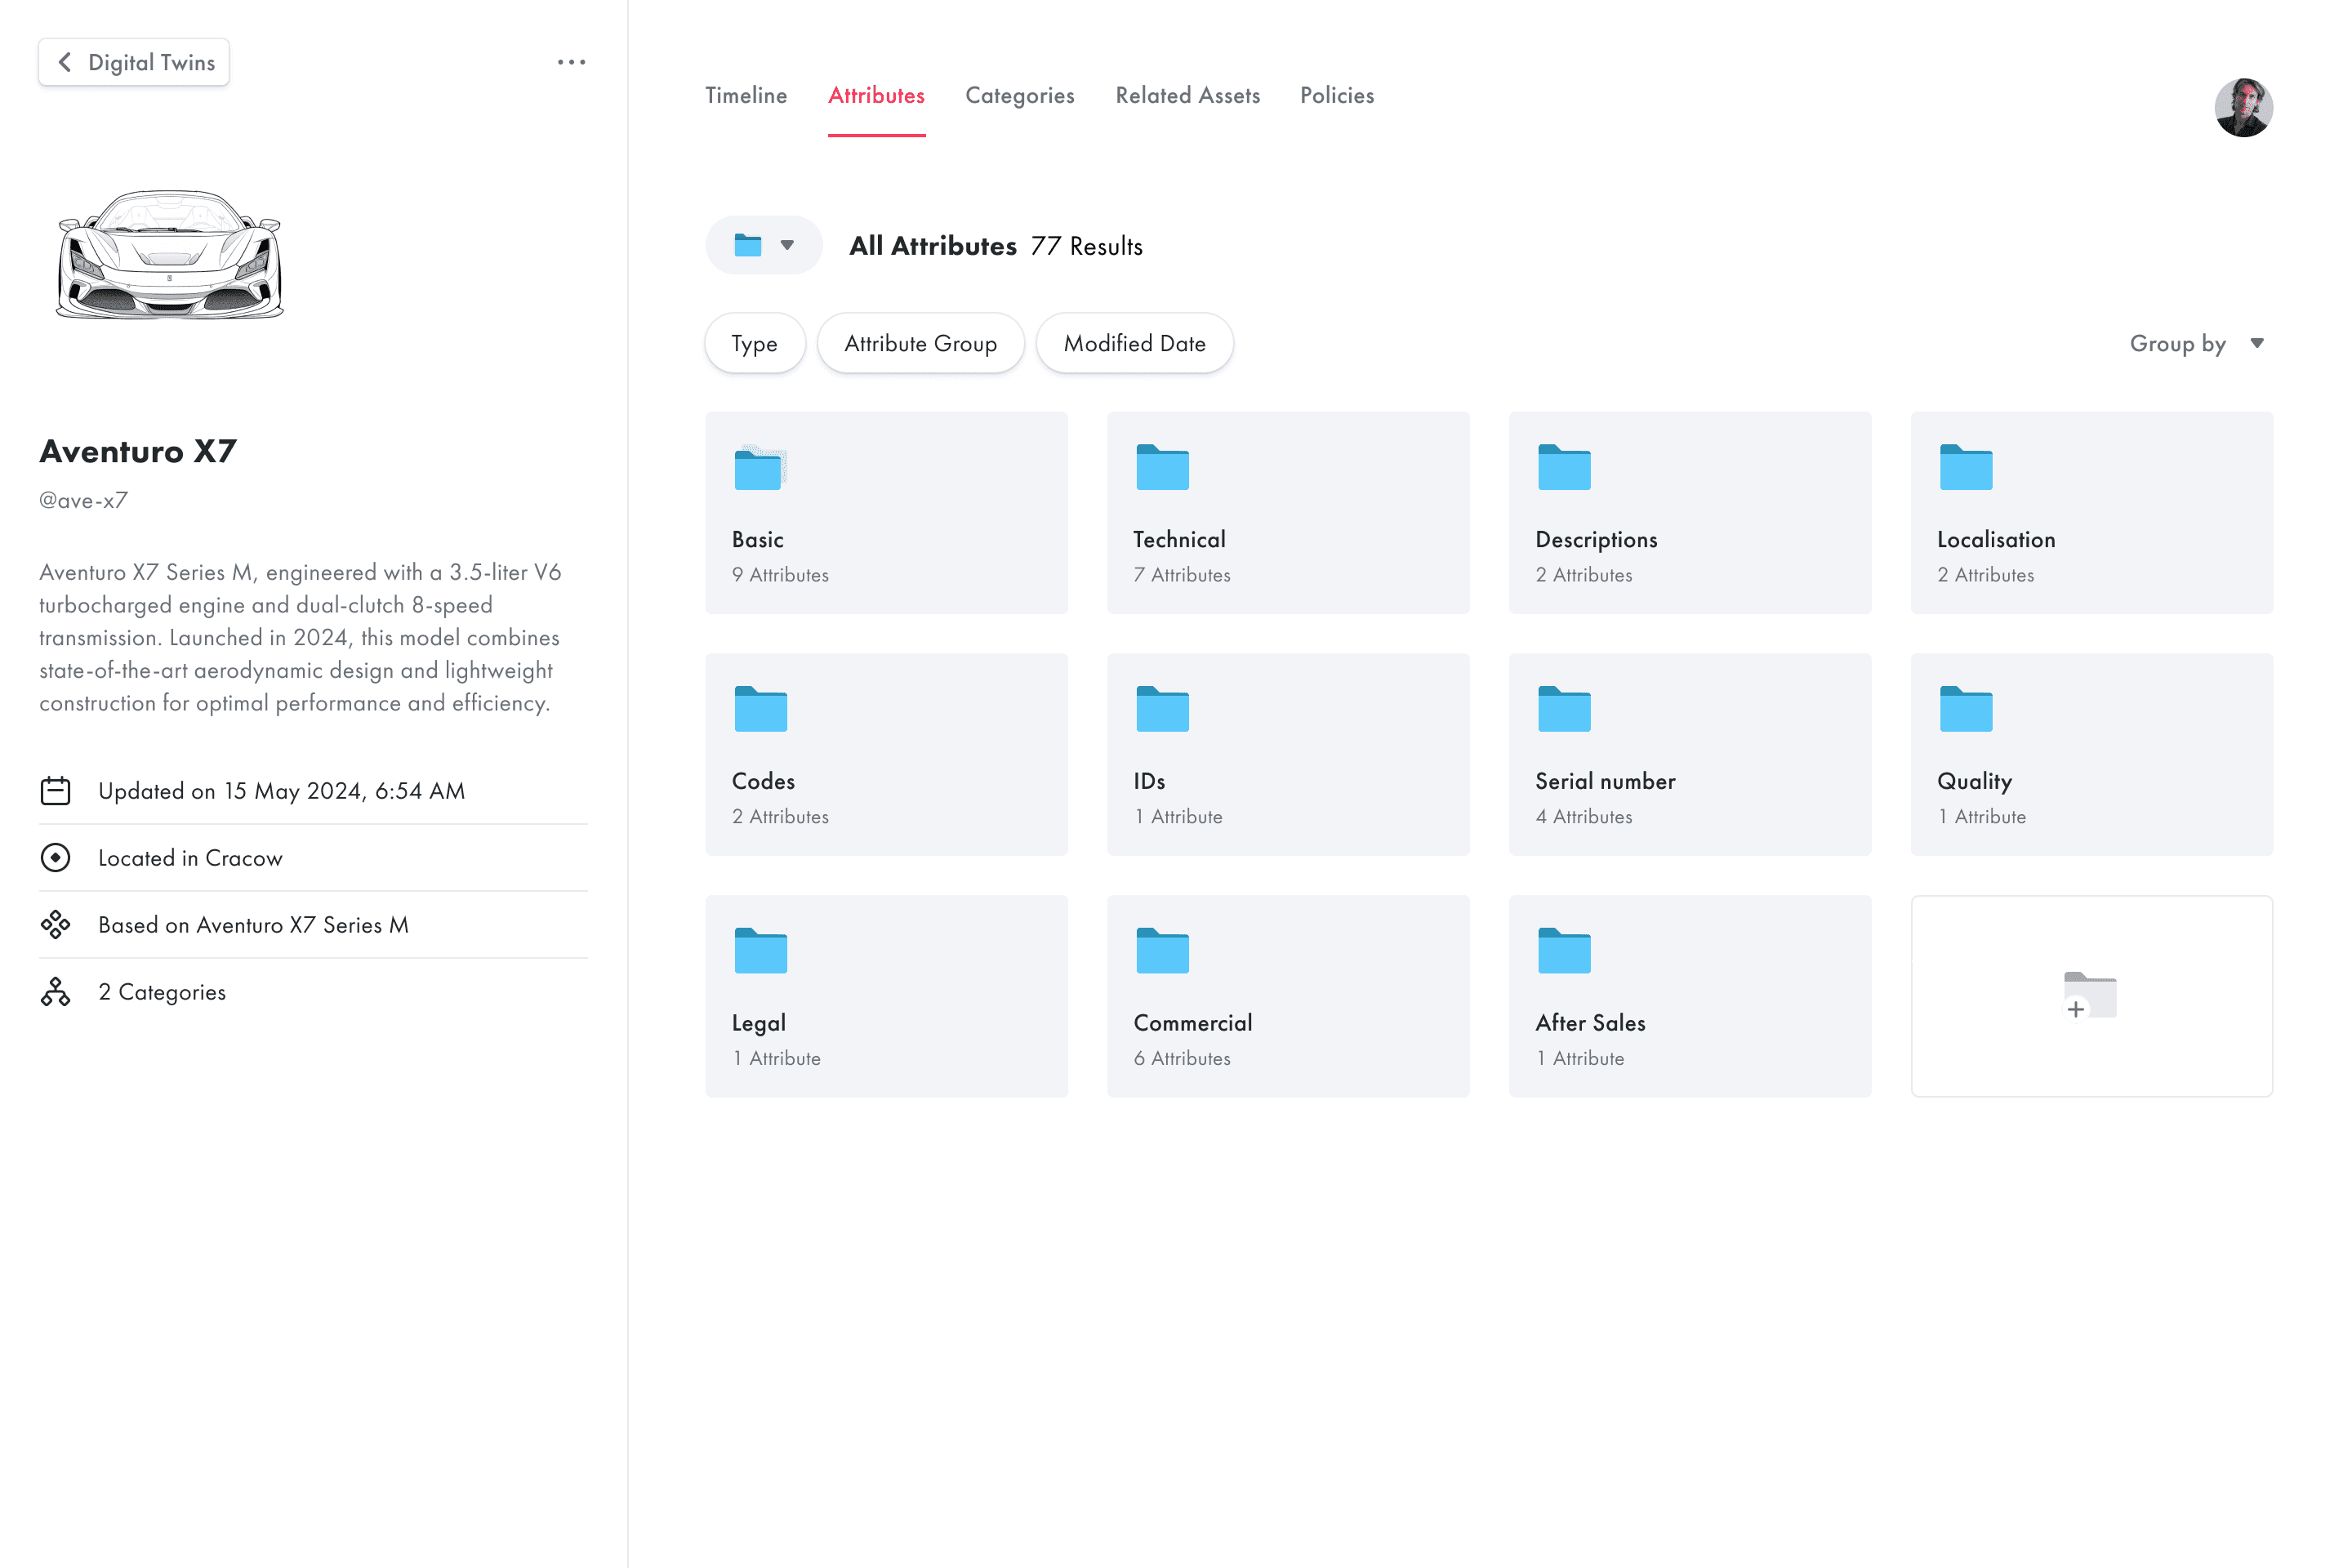Go back to Digital Twins
The image size is (2352, 1568).
click(x=134, y=62)
